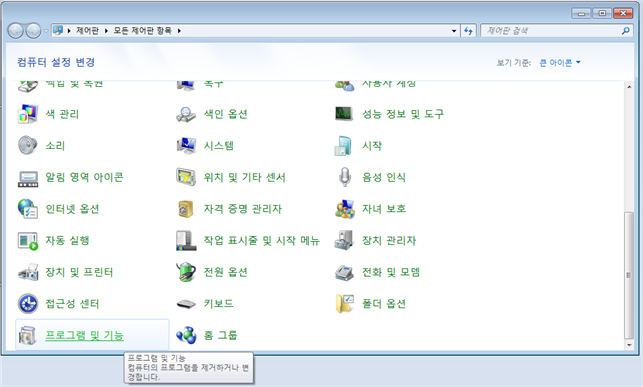This screenshot has width=643, height=387.
Task: Click the 소리 speaker icon
Action: point(28,146)
